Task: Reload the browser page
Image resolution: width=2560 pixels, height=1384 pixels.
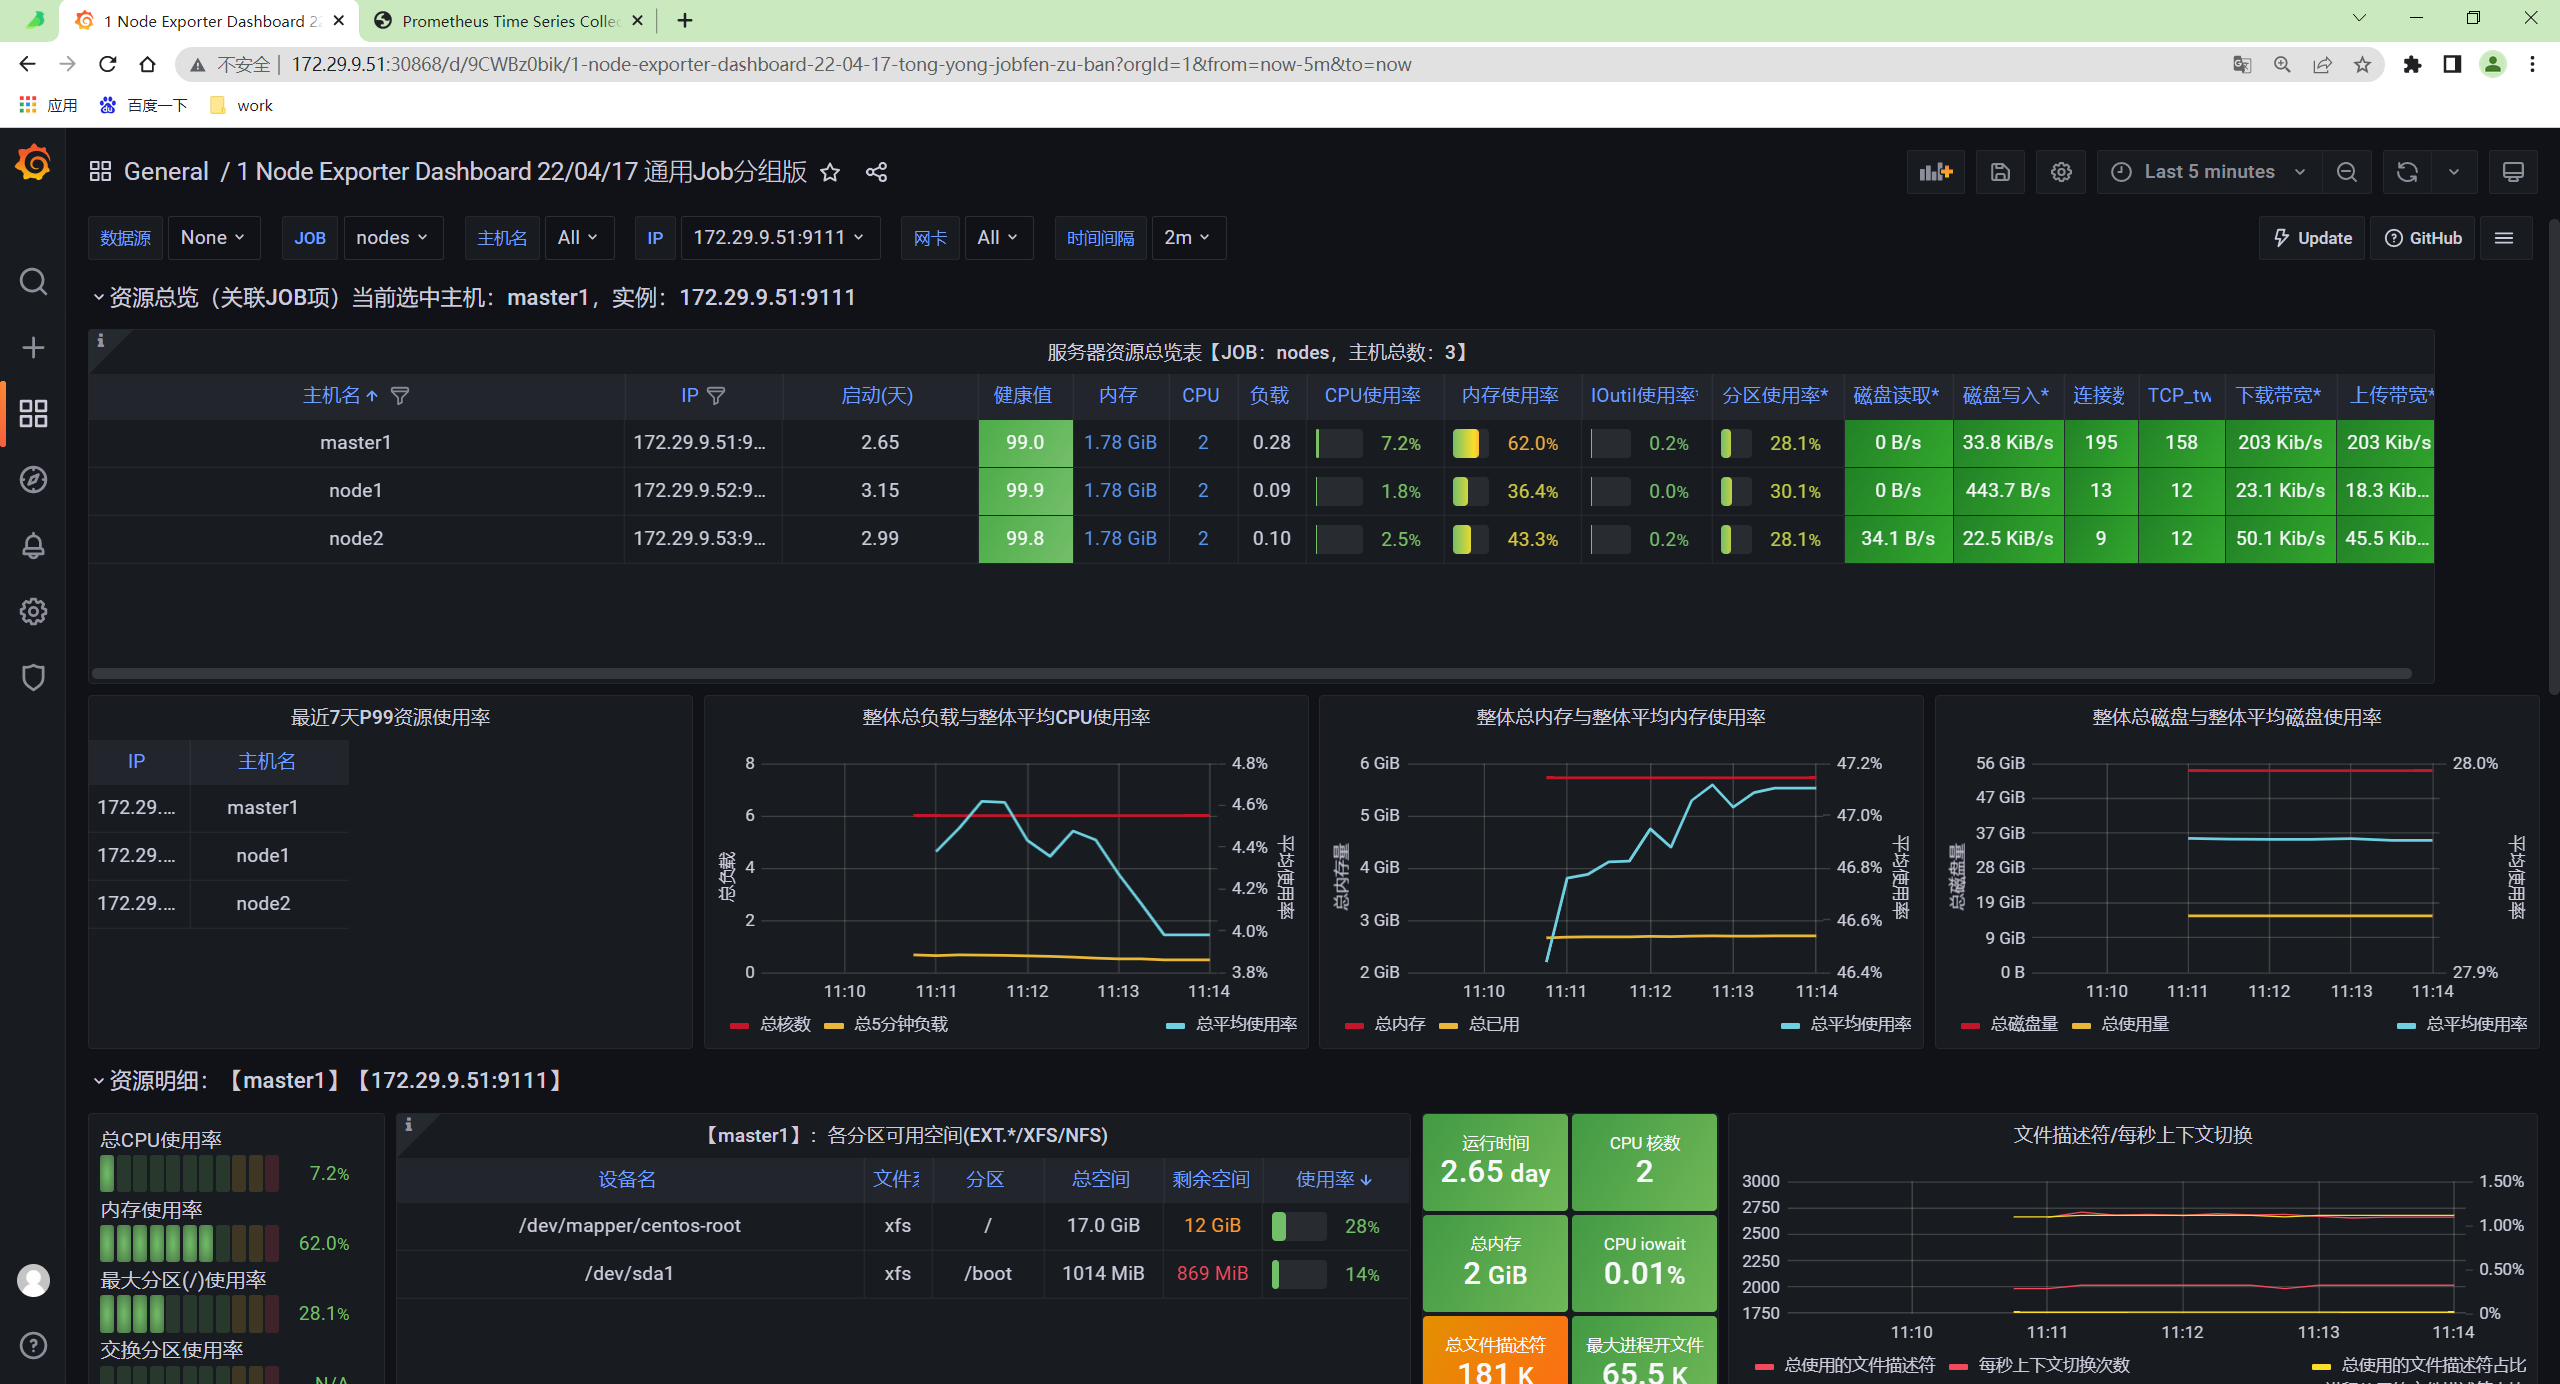Action: point(108,65)
